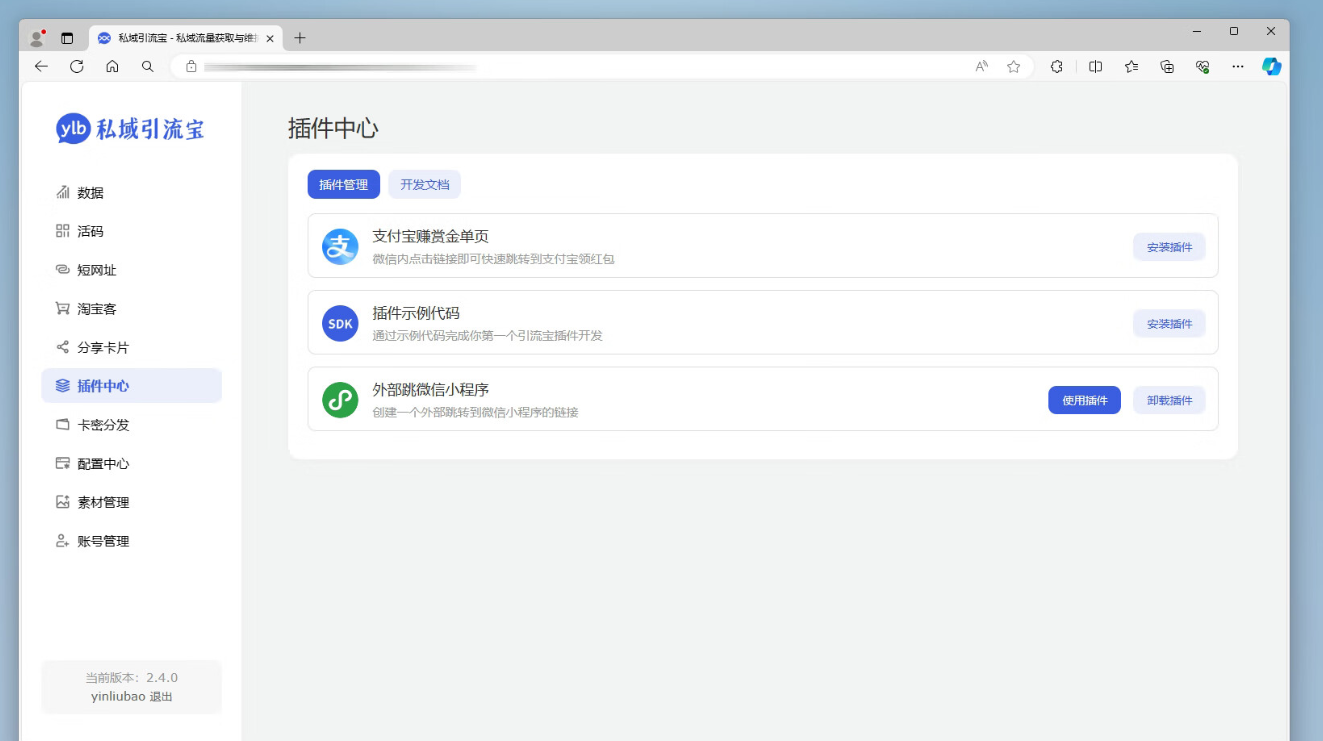1323x741 pixels.
Task: Open 分享卡片 in the sidebar
Action: click(x=103, y=348)
